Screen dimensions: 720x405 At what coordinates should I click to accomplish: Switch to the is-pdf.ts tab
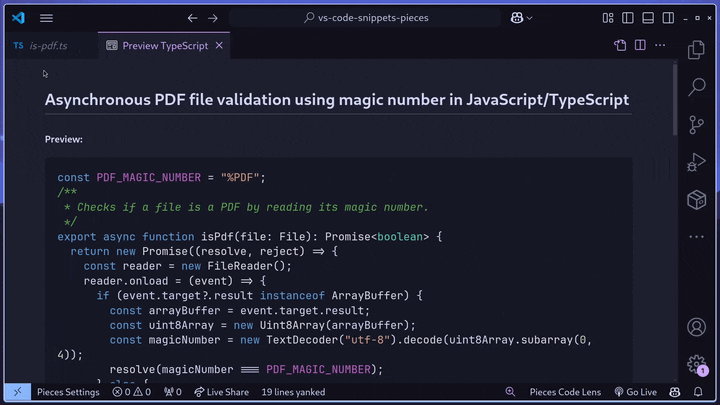(x=48, y=45)
